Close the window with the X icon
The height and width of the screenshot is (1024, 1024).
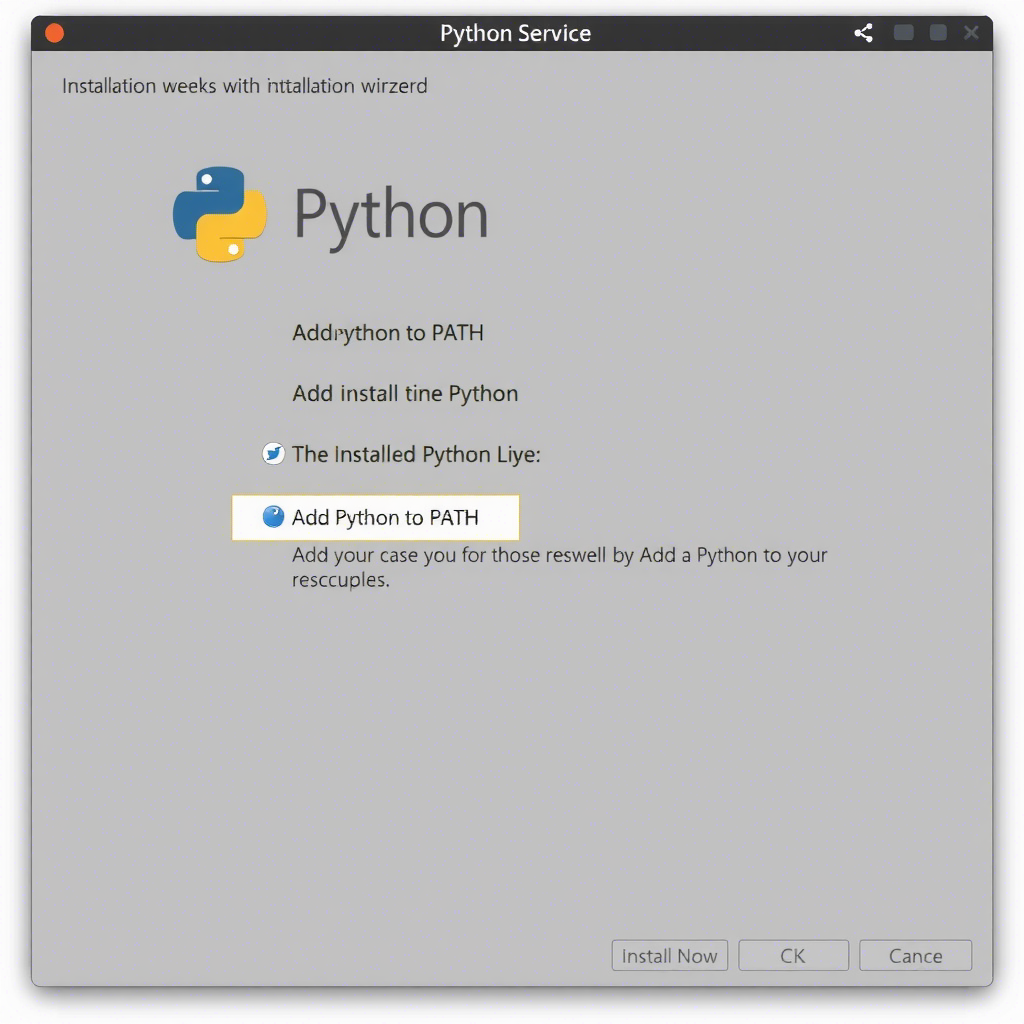(971, 33)
